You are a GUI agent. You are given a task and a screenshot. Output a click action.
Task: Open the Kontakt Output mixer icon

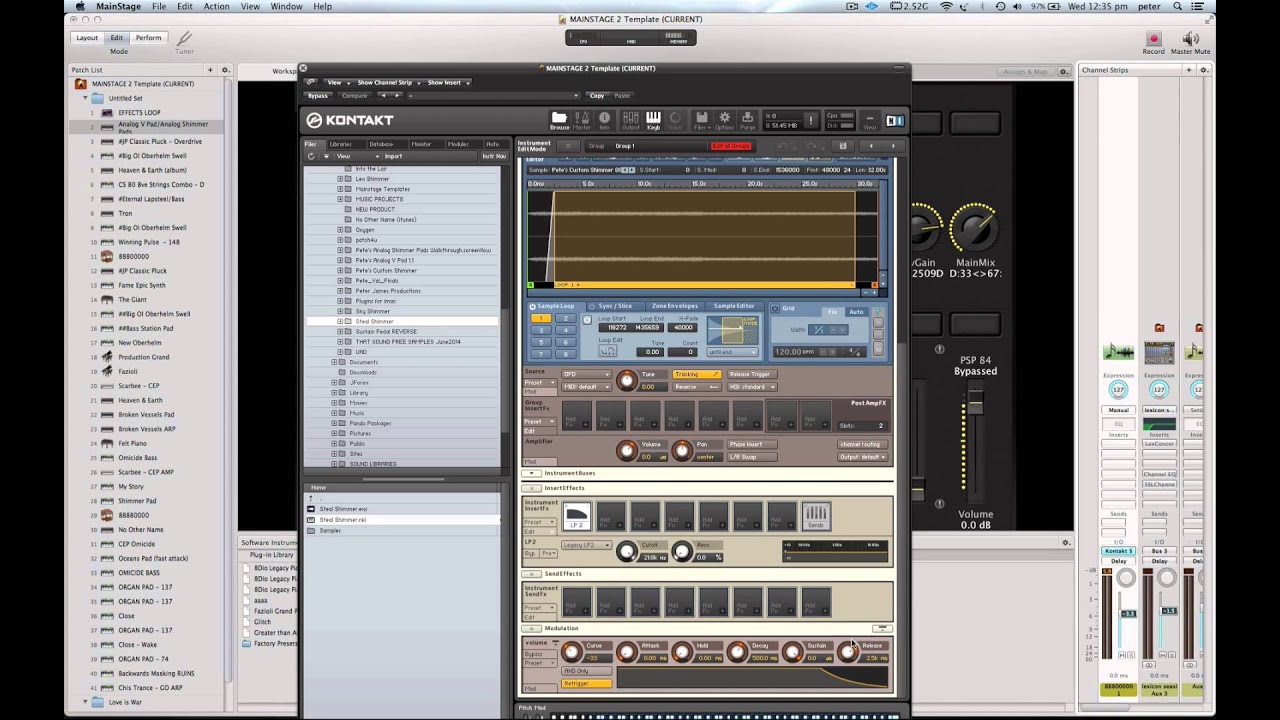pos(630,120)
